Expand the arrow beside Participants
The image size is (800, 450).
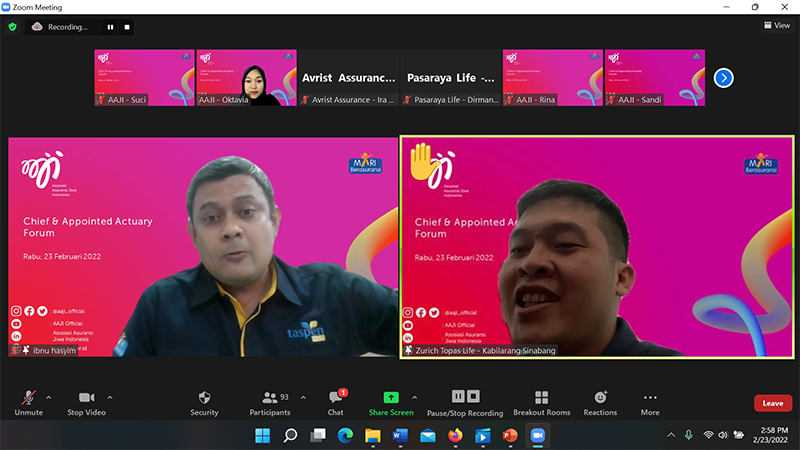coord(304,397)
